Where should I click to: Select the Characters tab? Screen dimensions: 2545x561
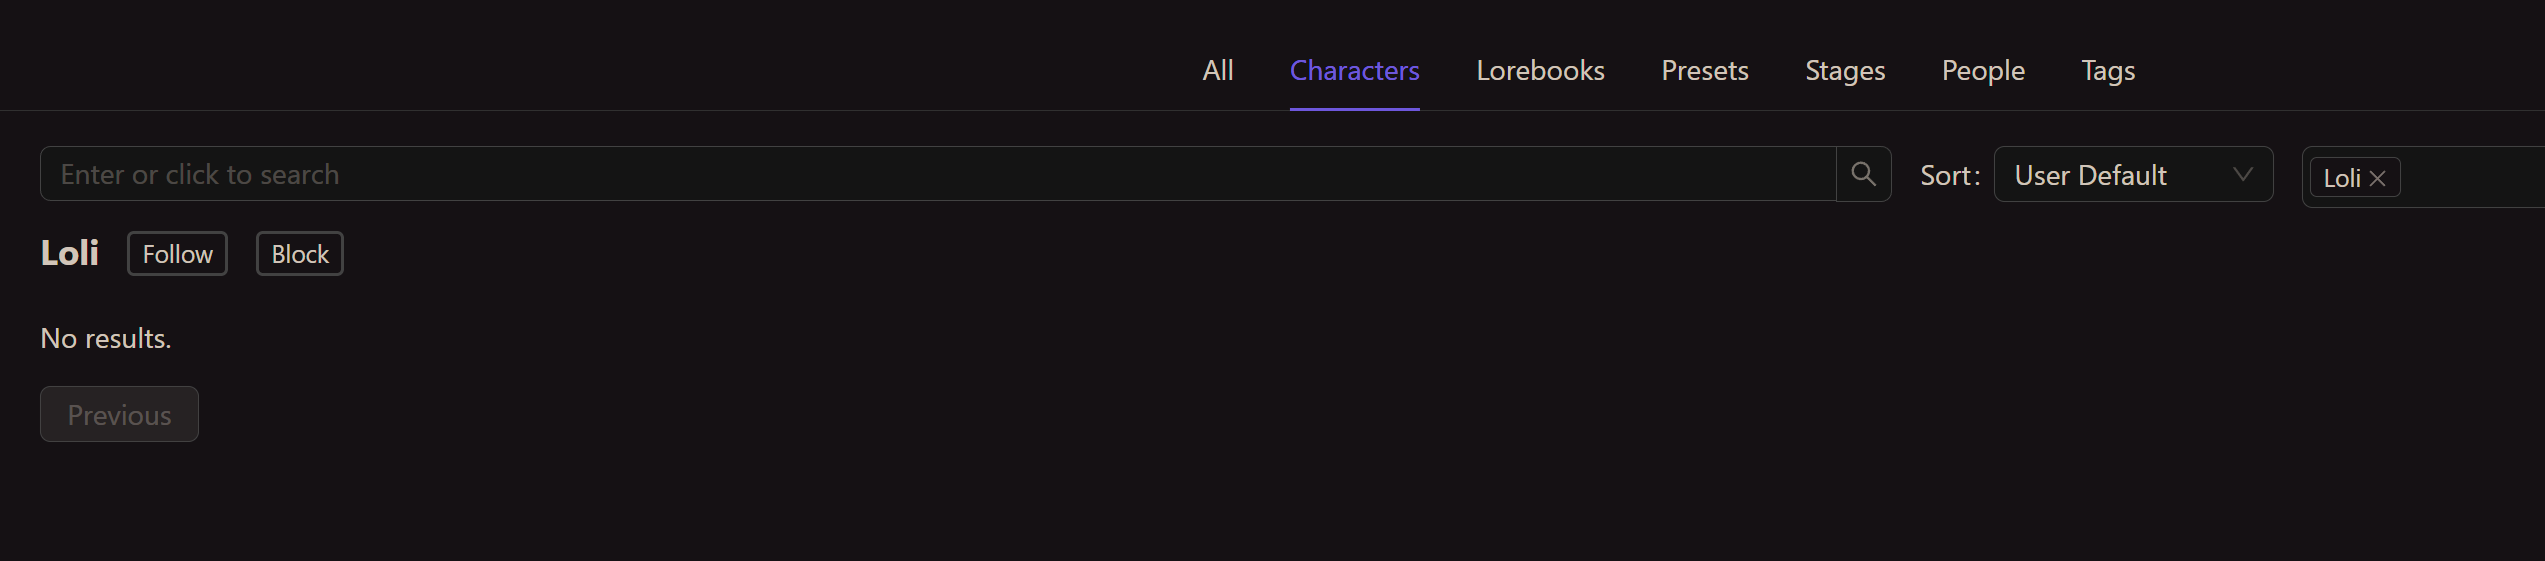1354,71
